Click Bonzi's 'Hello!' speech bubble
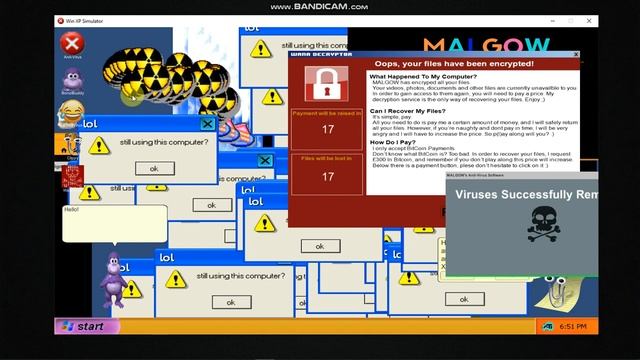 [115, 224]
